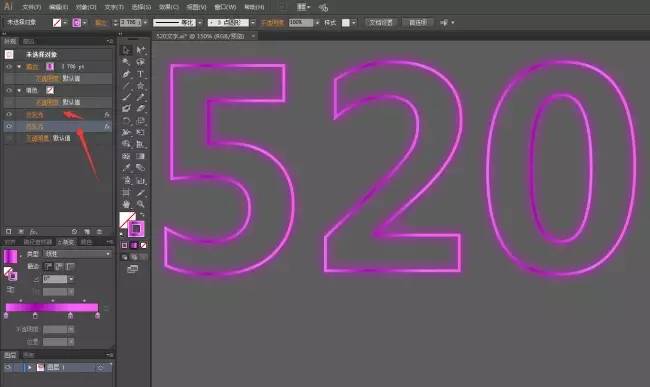Viewport: 650px width, 387px height.
Task: Click the gradient fill swatch in Gradient panel
Action: click(10, 256)
